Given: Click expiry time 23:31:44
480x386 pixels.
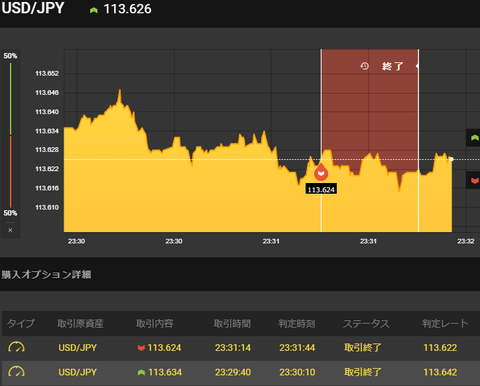Looking at the screenshot, I should click(297, 348).
